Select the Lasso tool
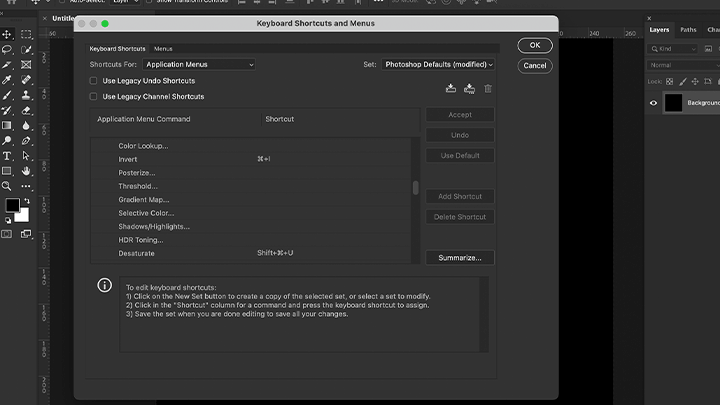The image size is (720, 405). [x=7, y=50]
